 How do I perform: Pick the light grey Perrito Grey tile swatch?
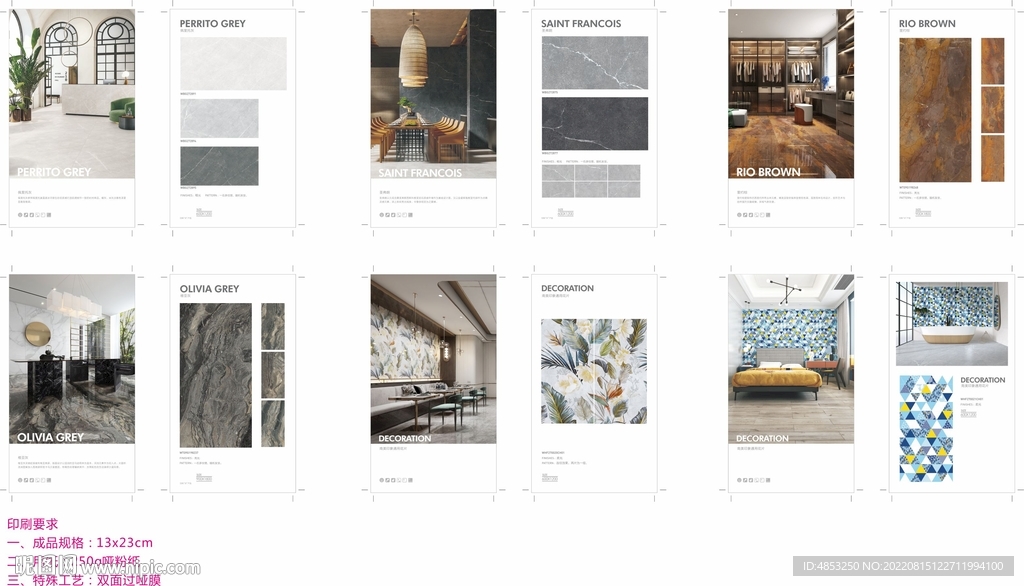(219, 118)
